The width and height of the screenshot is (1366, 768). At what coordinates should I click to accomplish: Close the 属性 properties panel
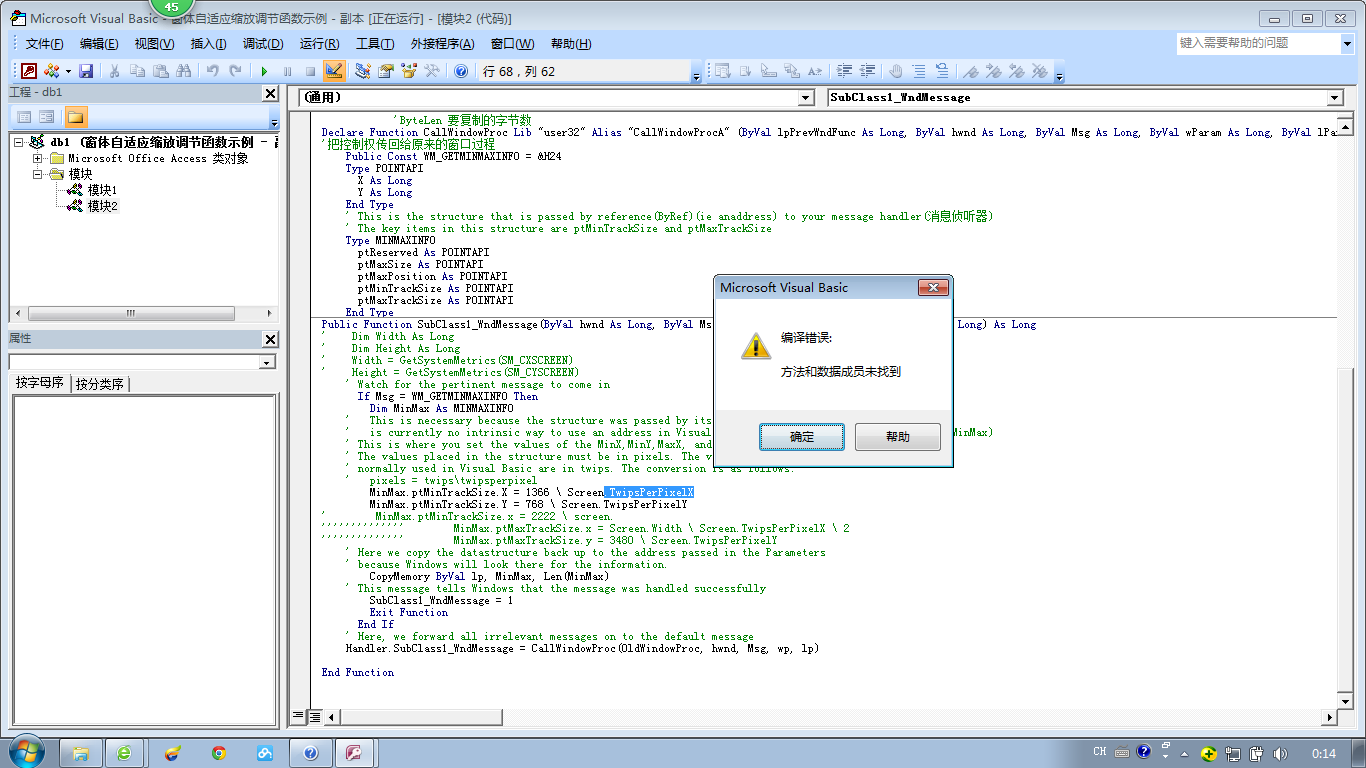[270, 339]
